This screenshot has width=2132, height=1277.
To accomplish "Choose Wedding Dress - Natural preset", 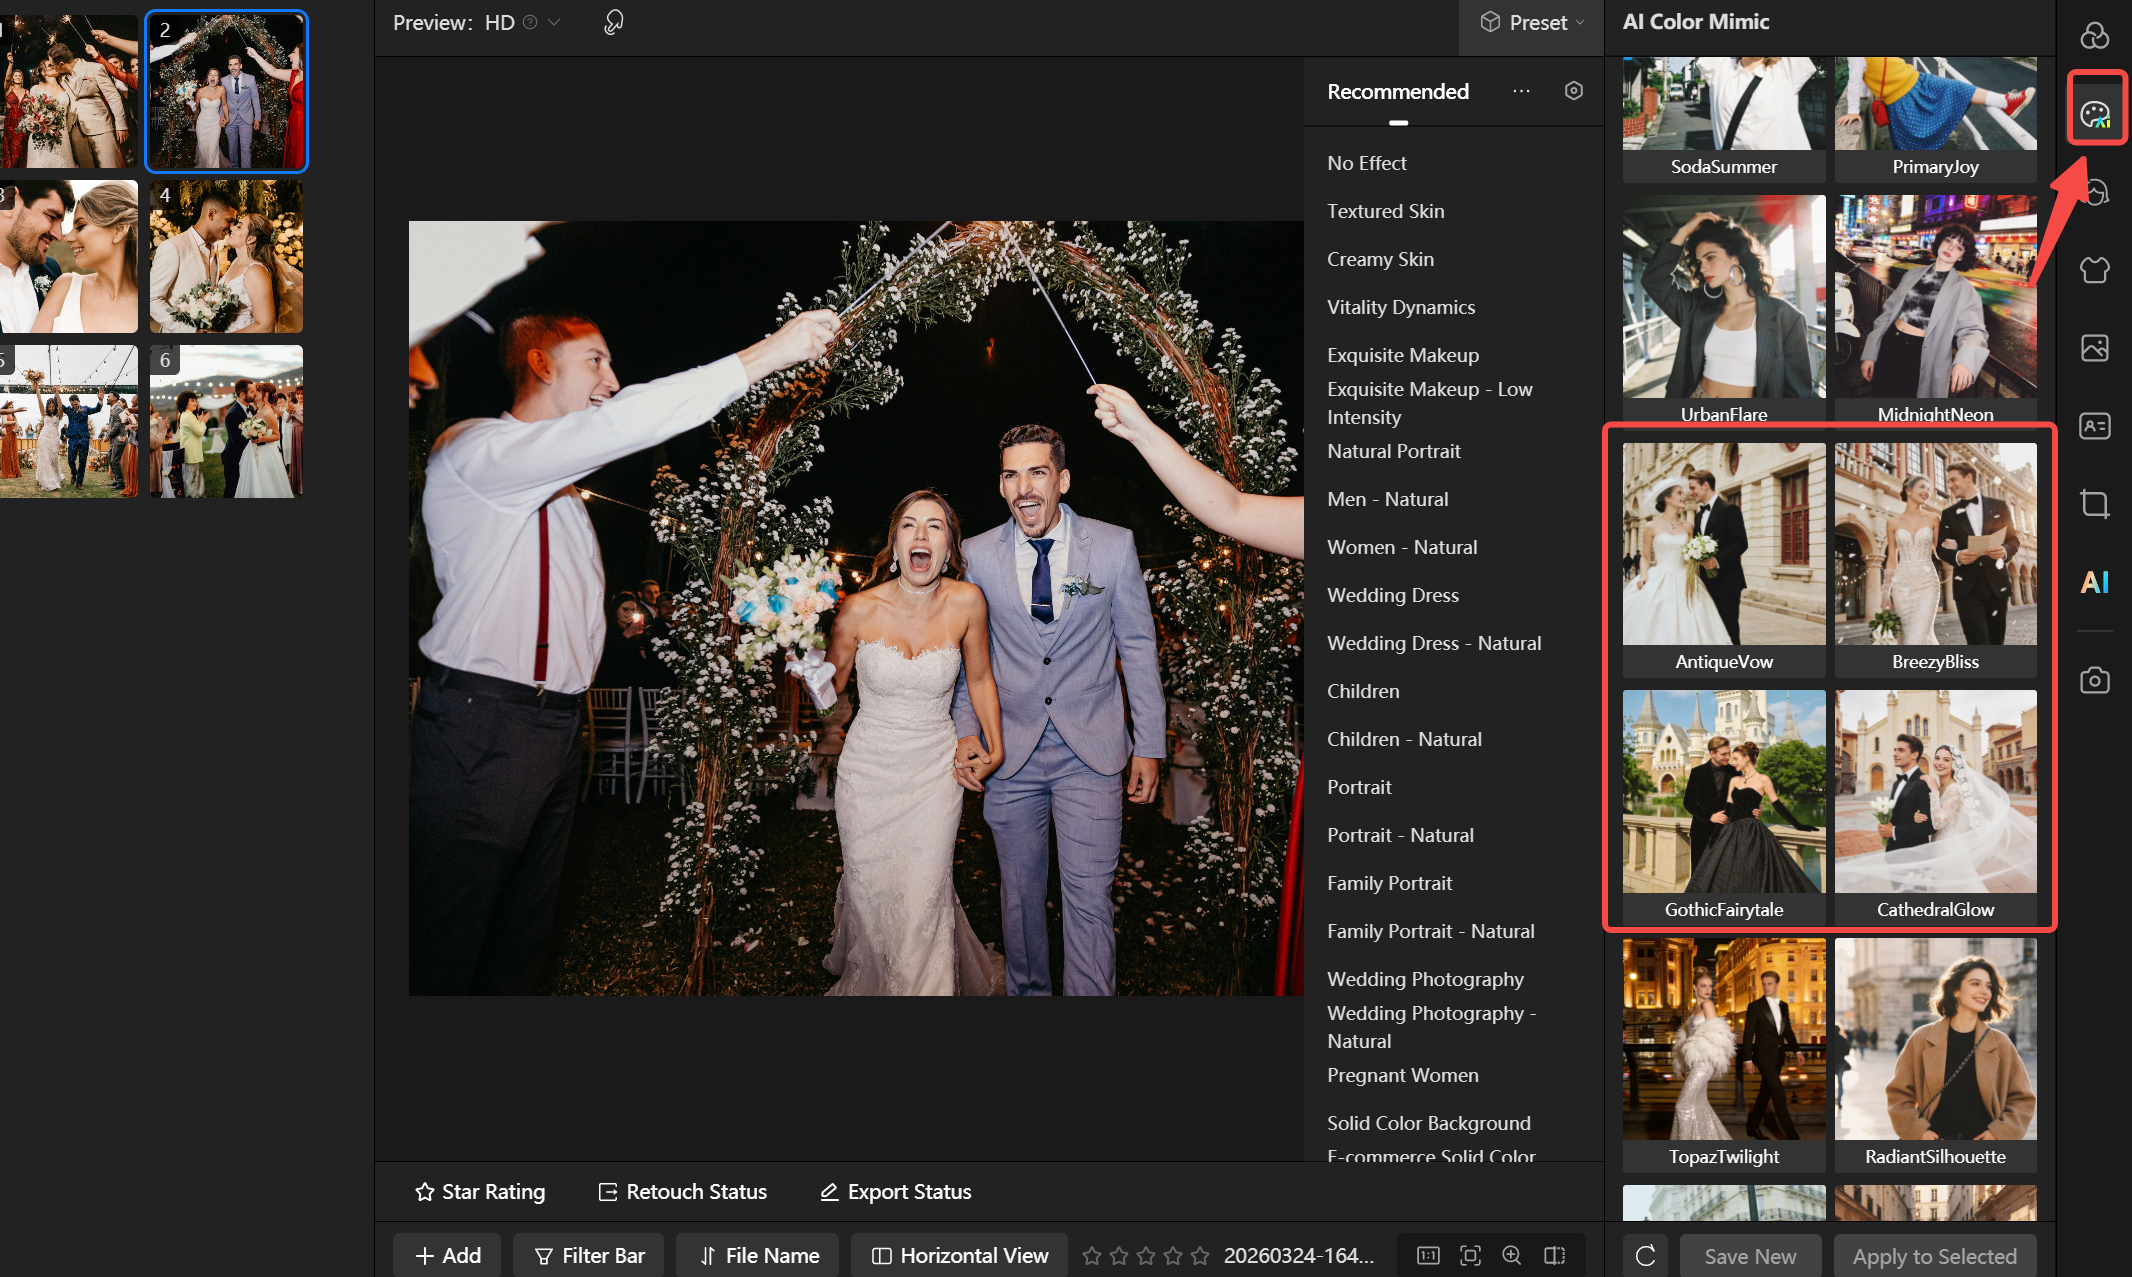I will tap(1433, 643).
